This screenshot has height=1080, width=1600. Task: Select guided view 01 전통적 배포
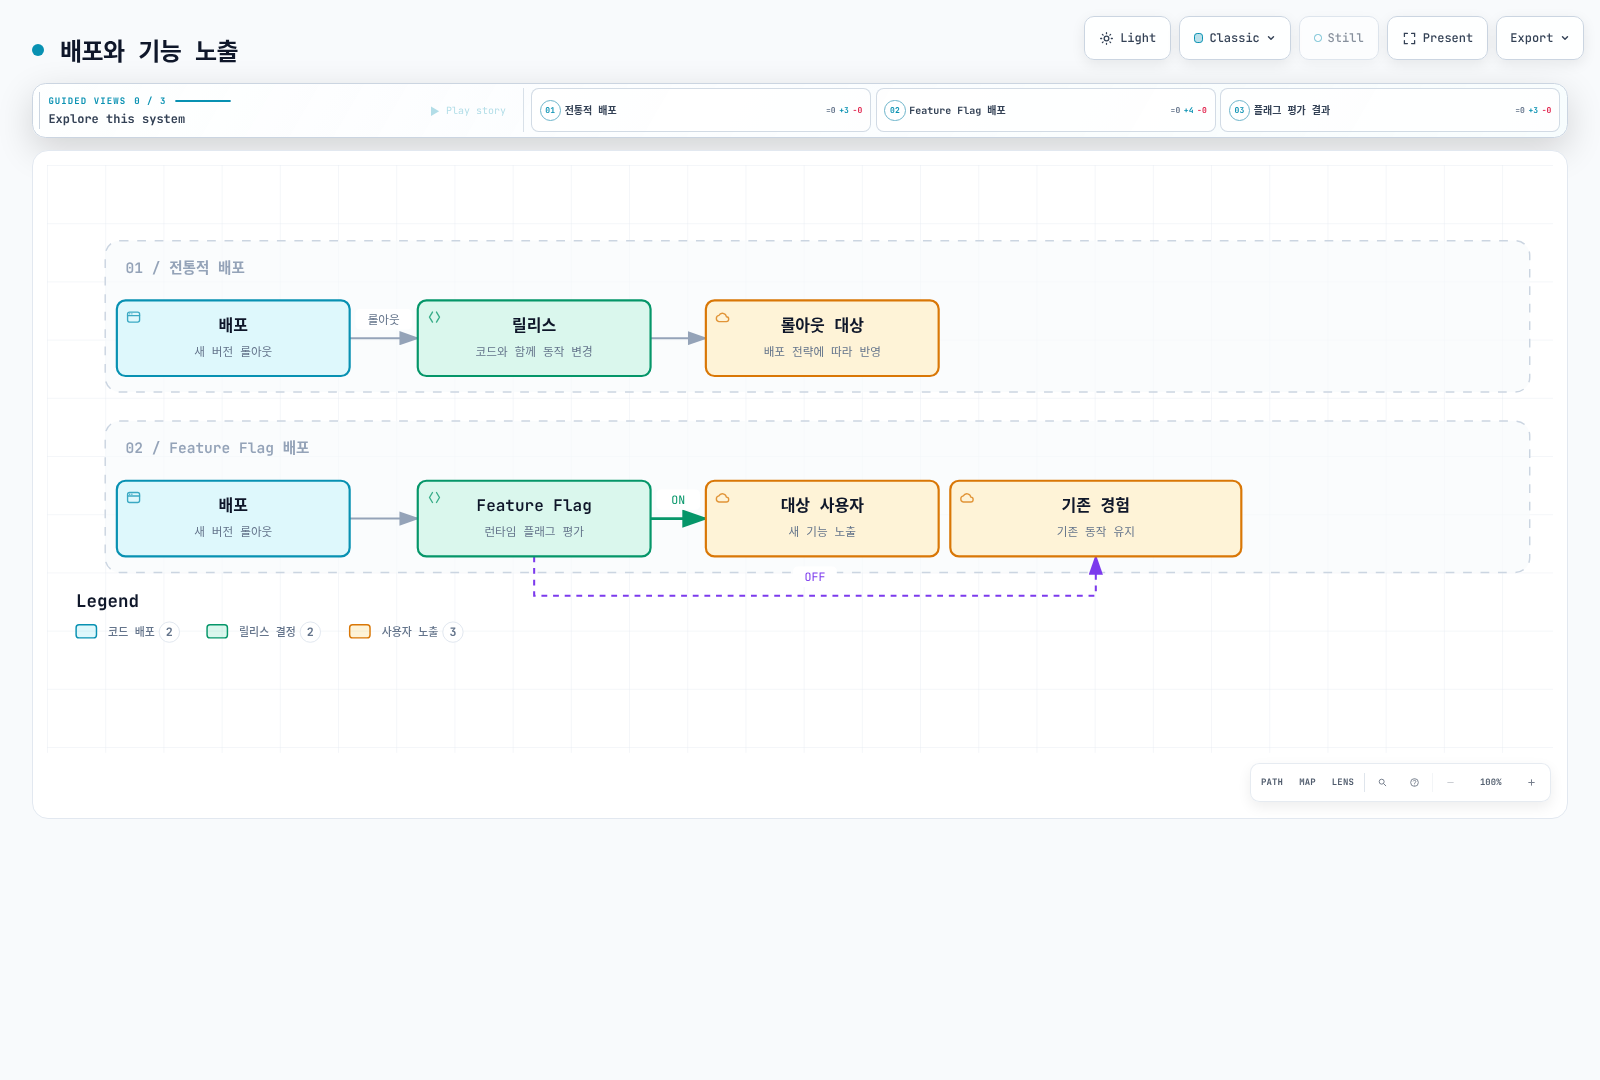tap(701, 110)
